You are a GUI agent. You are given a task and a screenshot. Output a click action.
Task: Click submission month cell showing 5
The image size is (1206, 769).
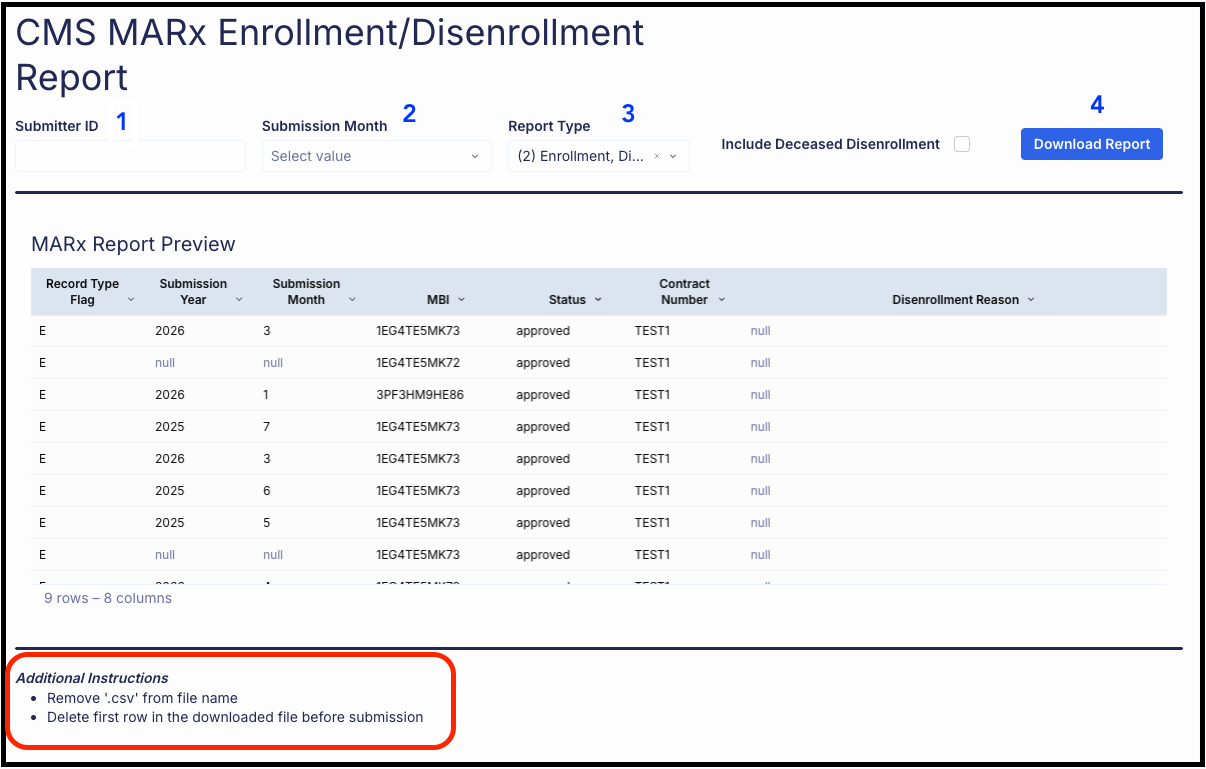point(267,523)
